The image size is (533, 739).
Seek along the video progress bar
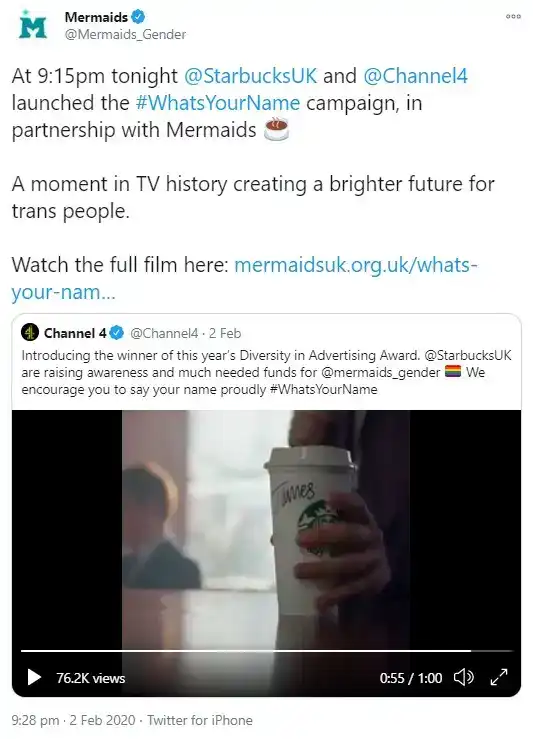[266, 651]
